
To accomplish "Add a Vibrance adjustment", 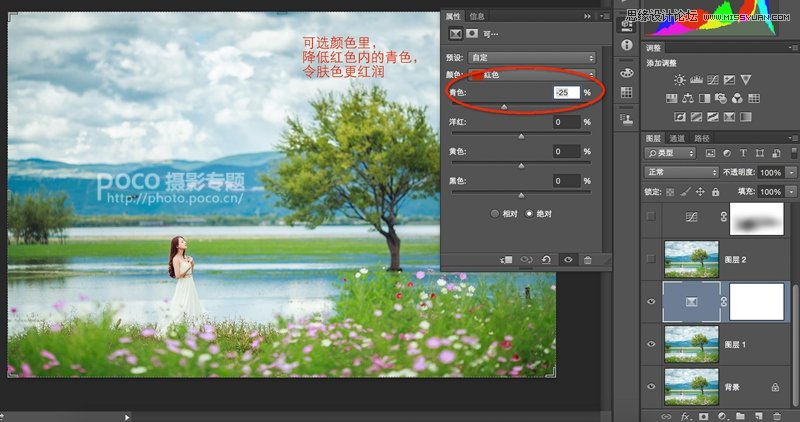I will click(746, 80).
